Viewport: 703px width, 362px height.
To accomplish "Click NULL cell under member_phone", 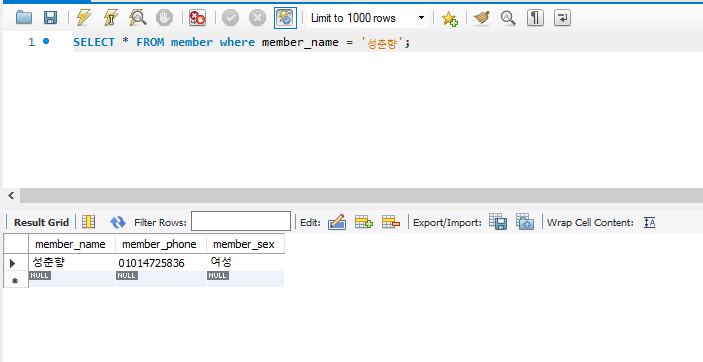I will click(x=161, y=279).
